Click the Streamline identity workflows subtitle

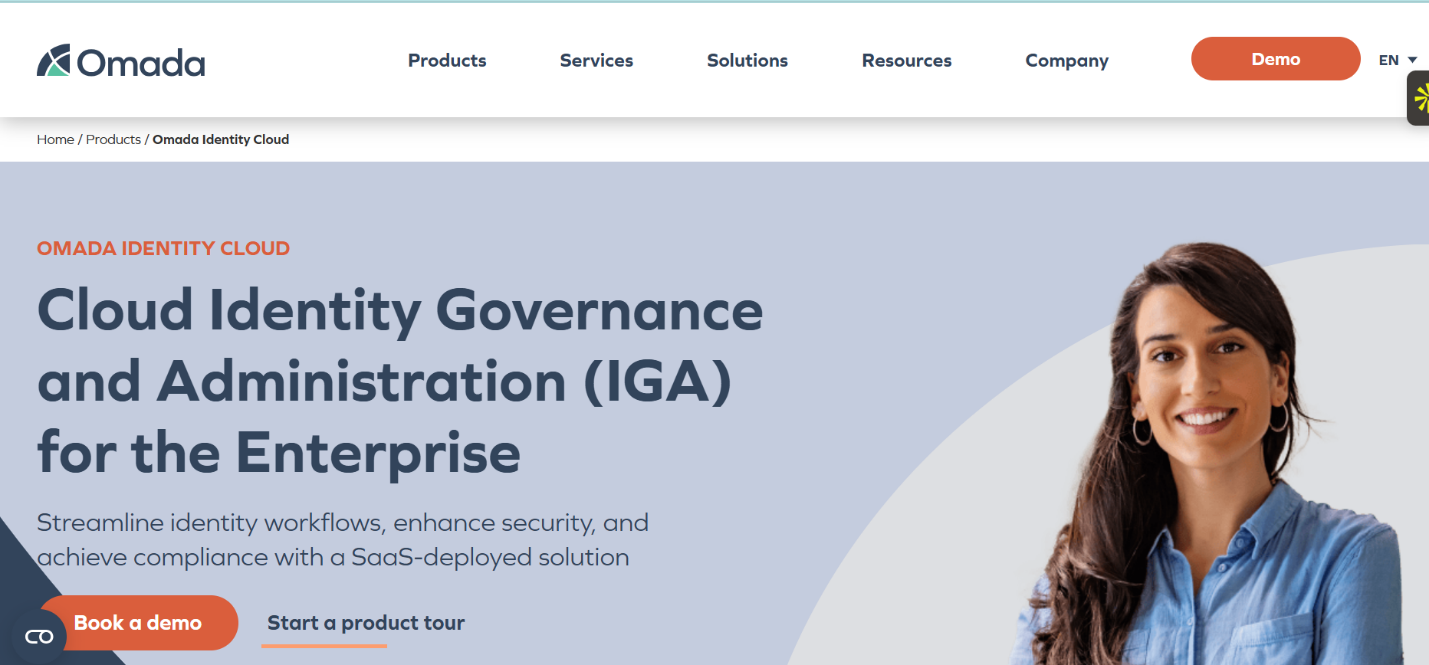click(x=343, y=540)
